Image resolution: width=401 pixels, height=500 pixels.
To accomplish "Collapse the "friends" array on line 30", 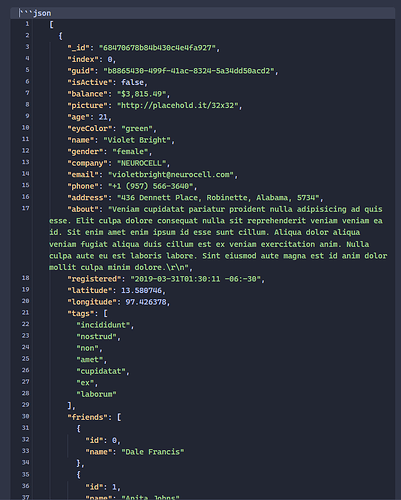I will (x=119, y=417).
